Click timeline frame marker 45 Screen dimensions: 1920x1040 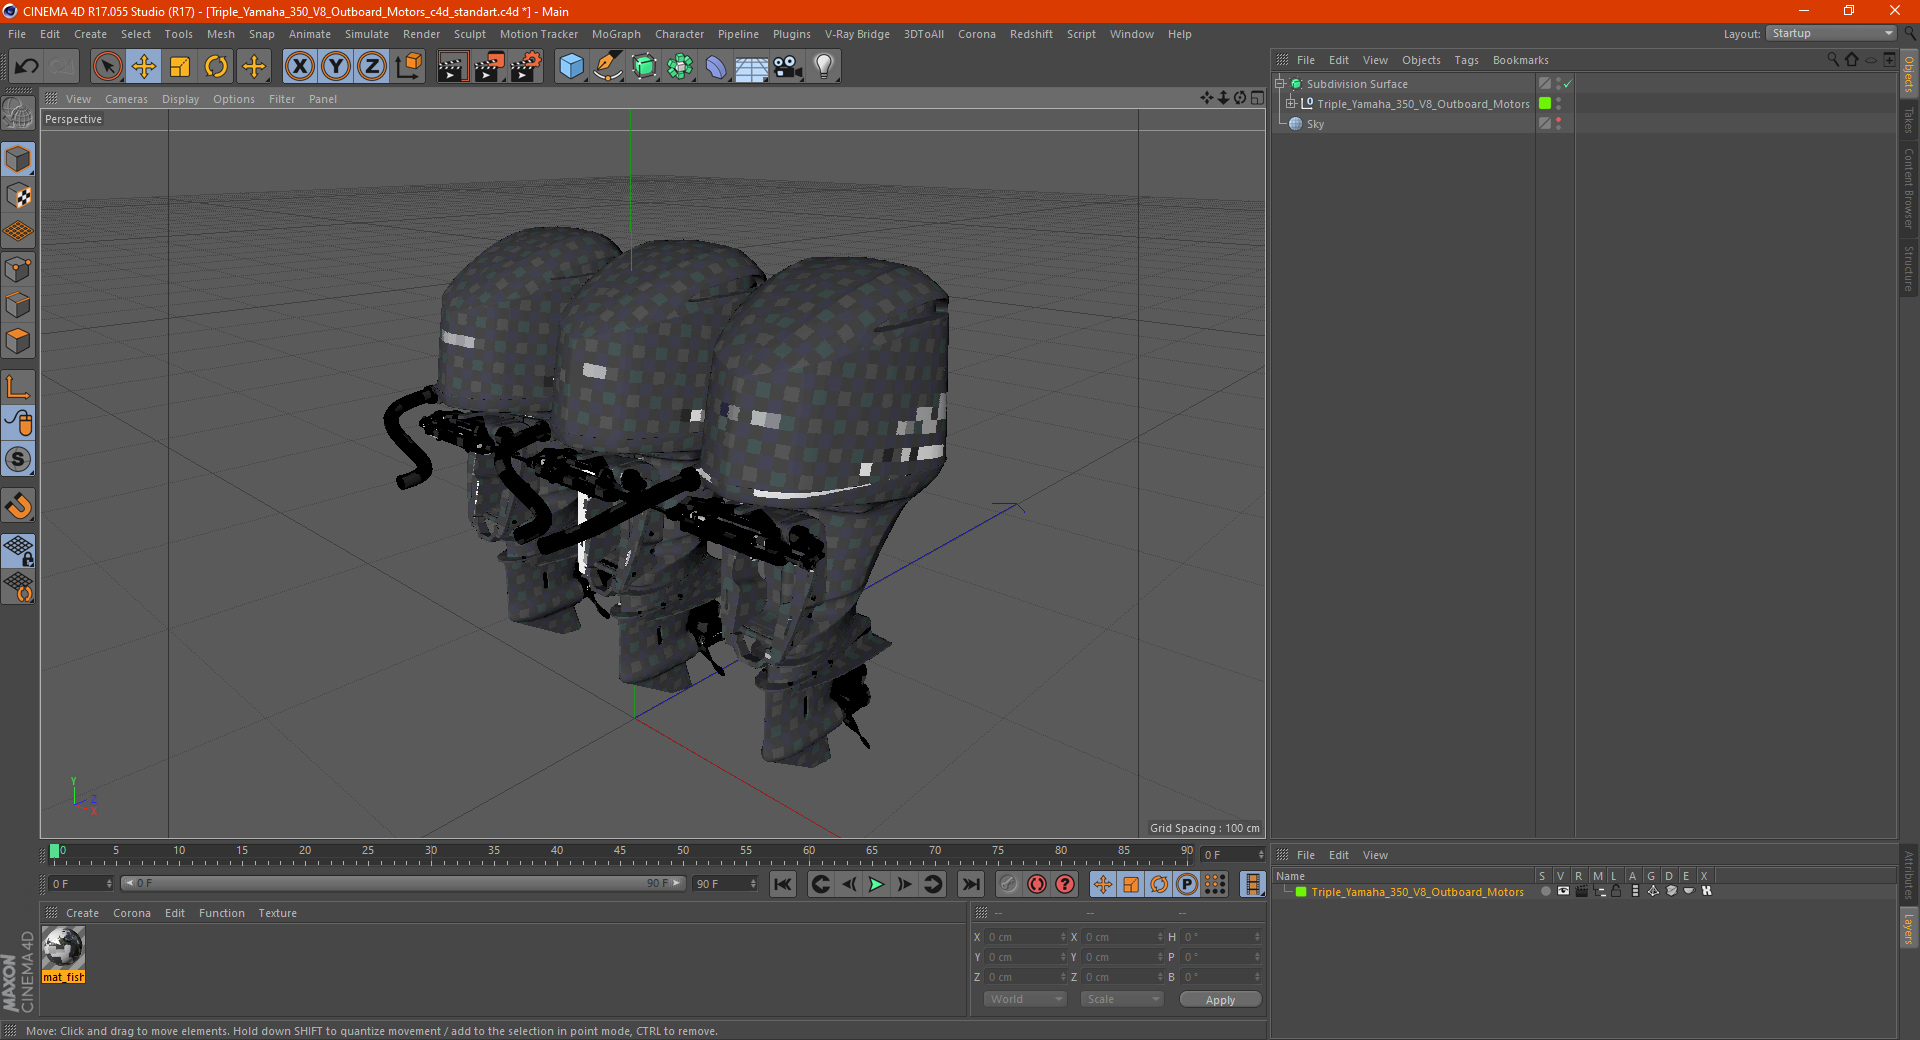pos(620,851)
